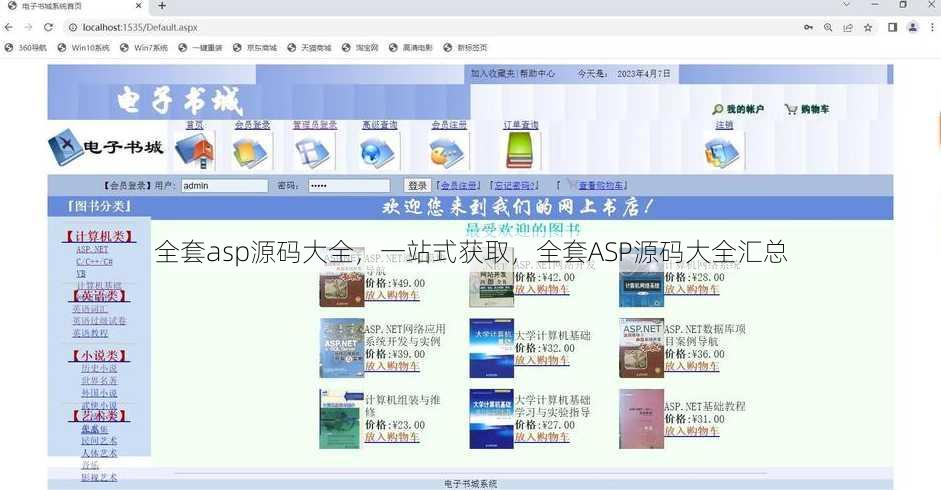Open a new browser tab
The image size is (941, 490).
tap(162, 6)
